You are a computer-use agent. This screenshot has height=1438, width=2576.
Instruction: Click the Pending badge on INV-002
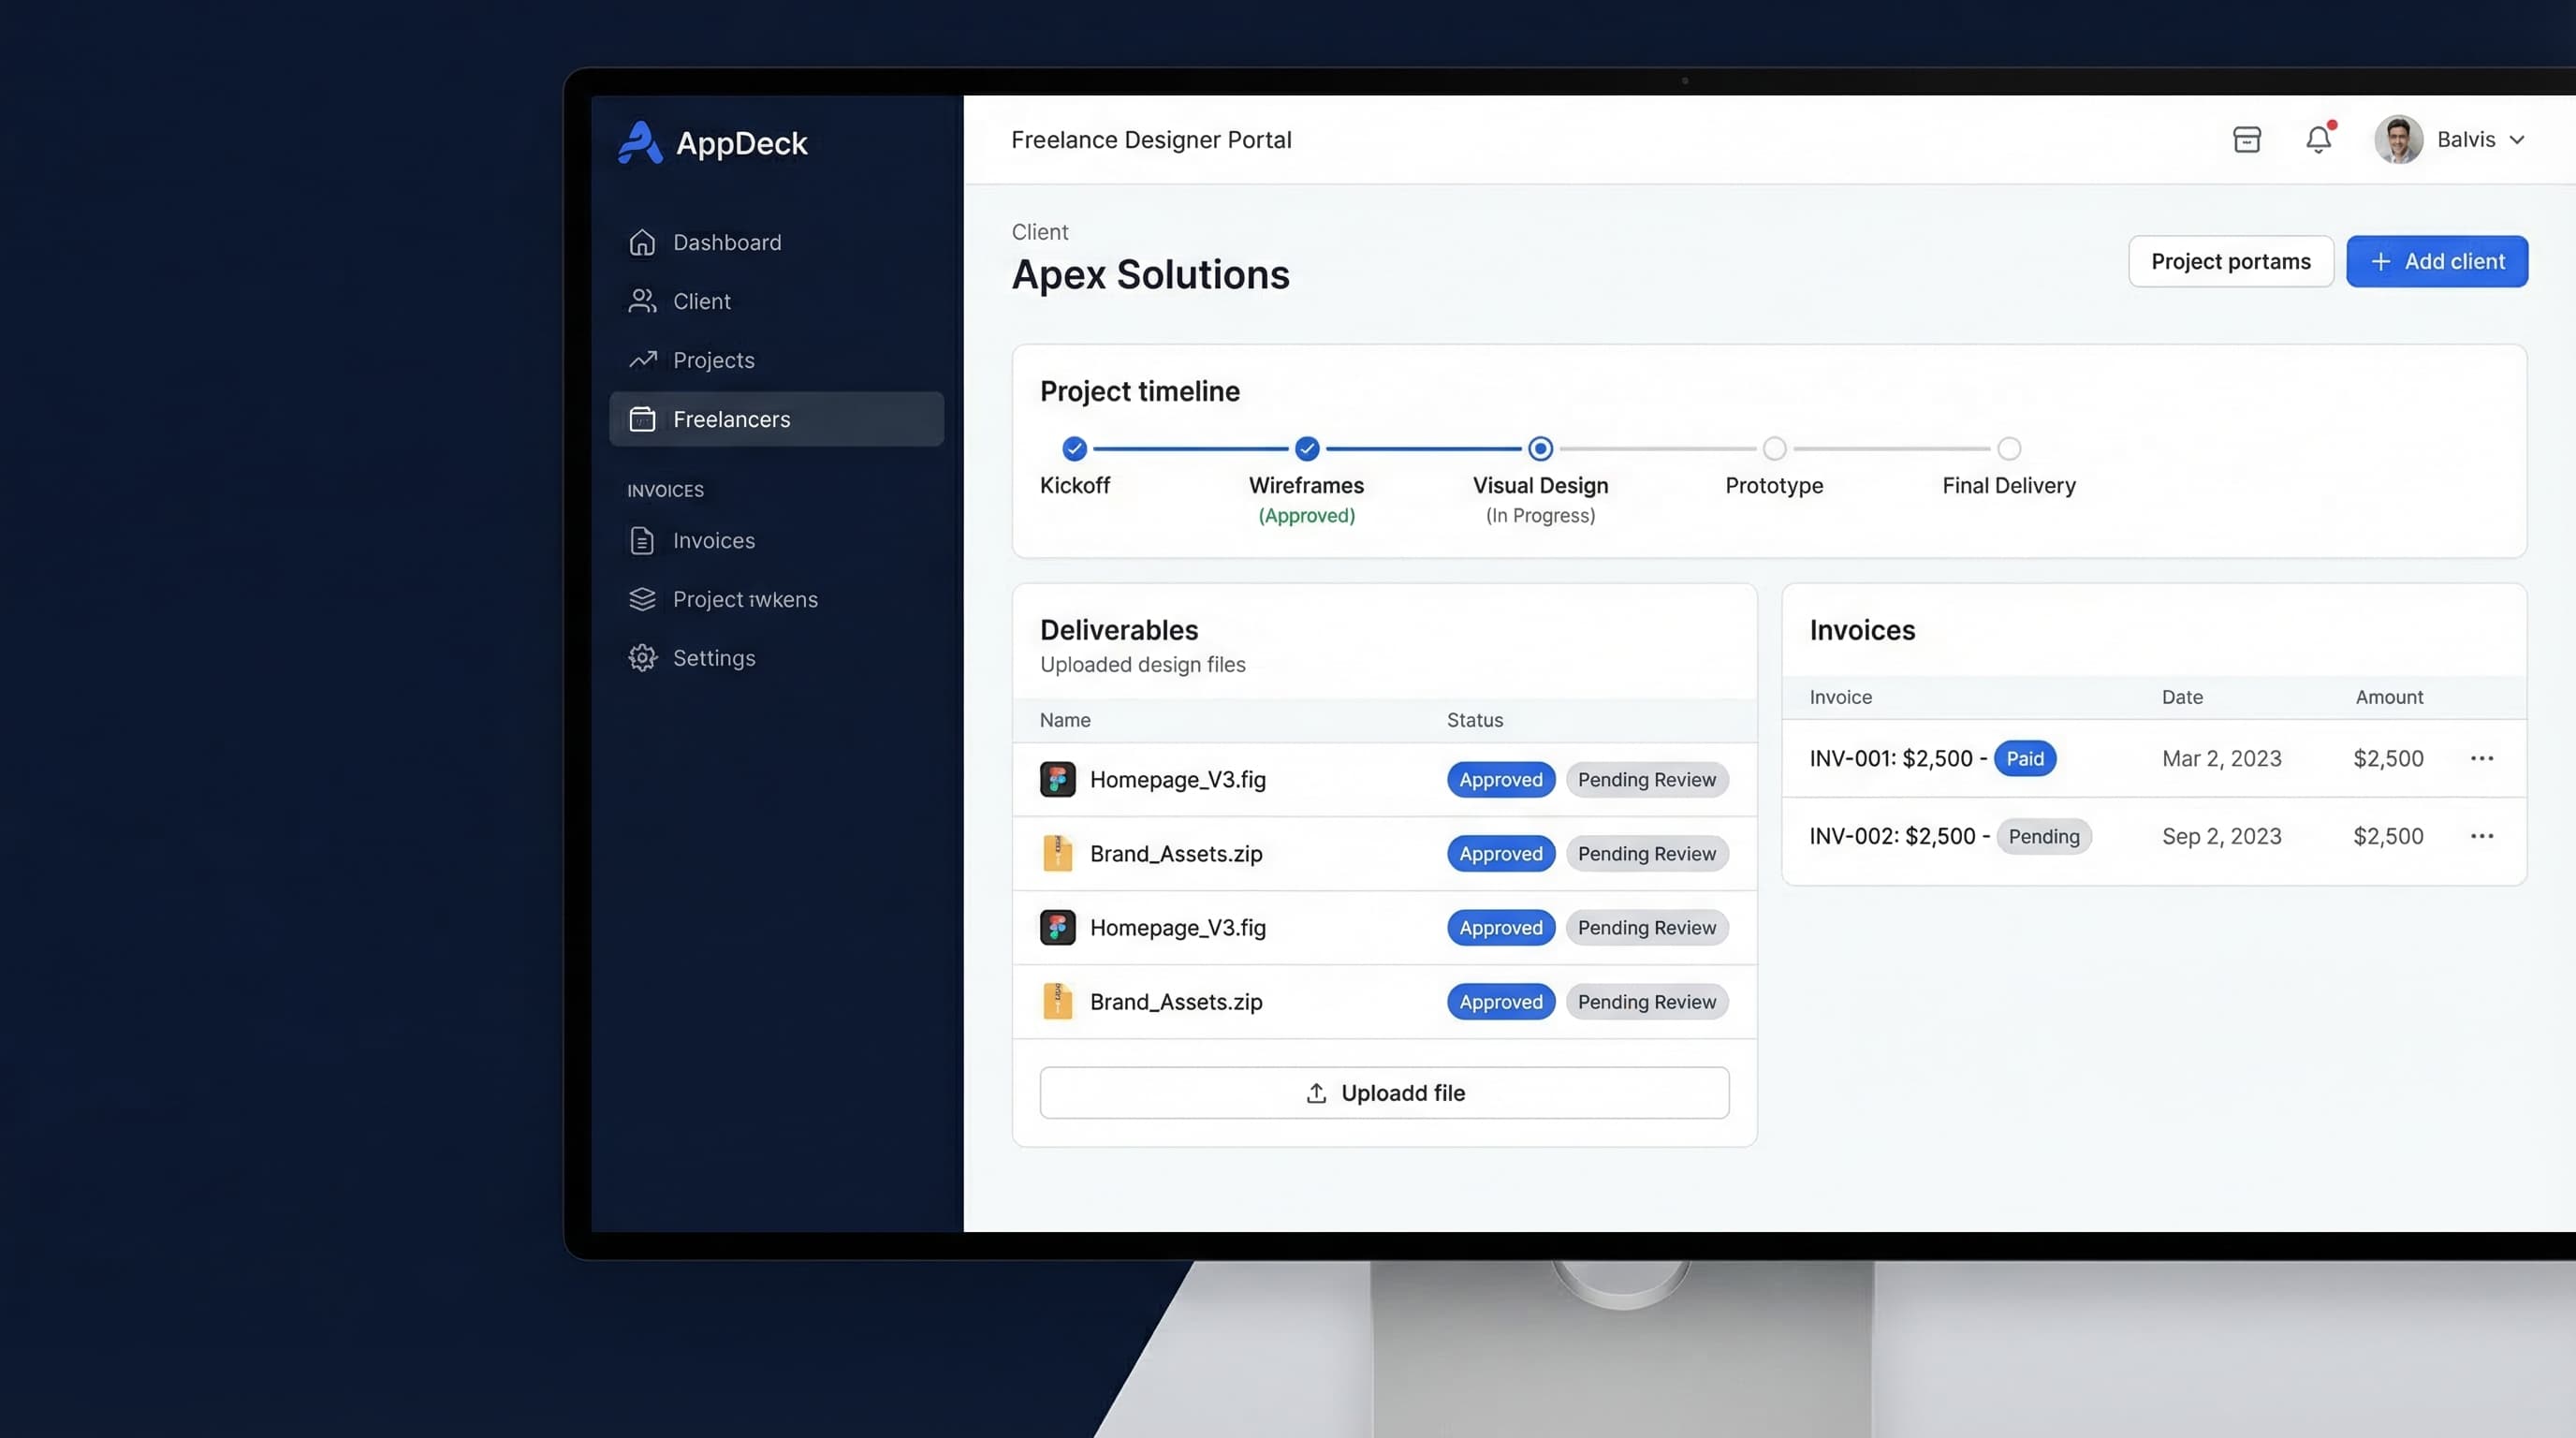(x=2044, y=836)
